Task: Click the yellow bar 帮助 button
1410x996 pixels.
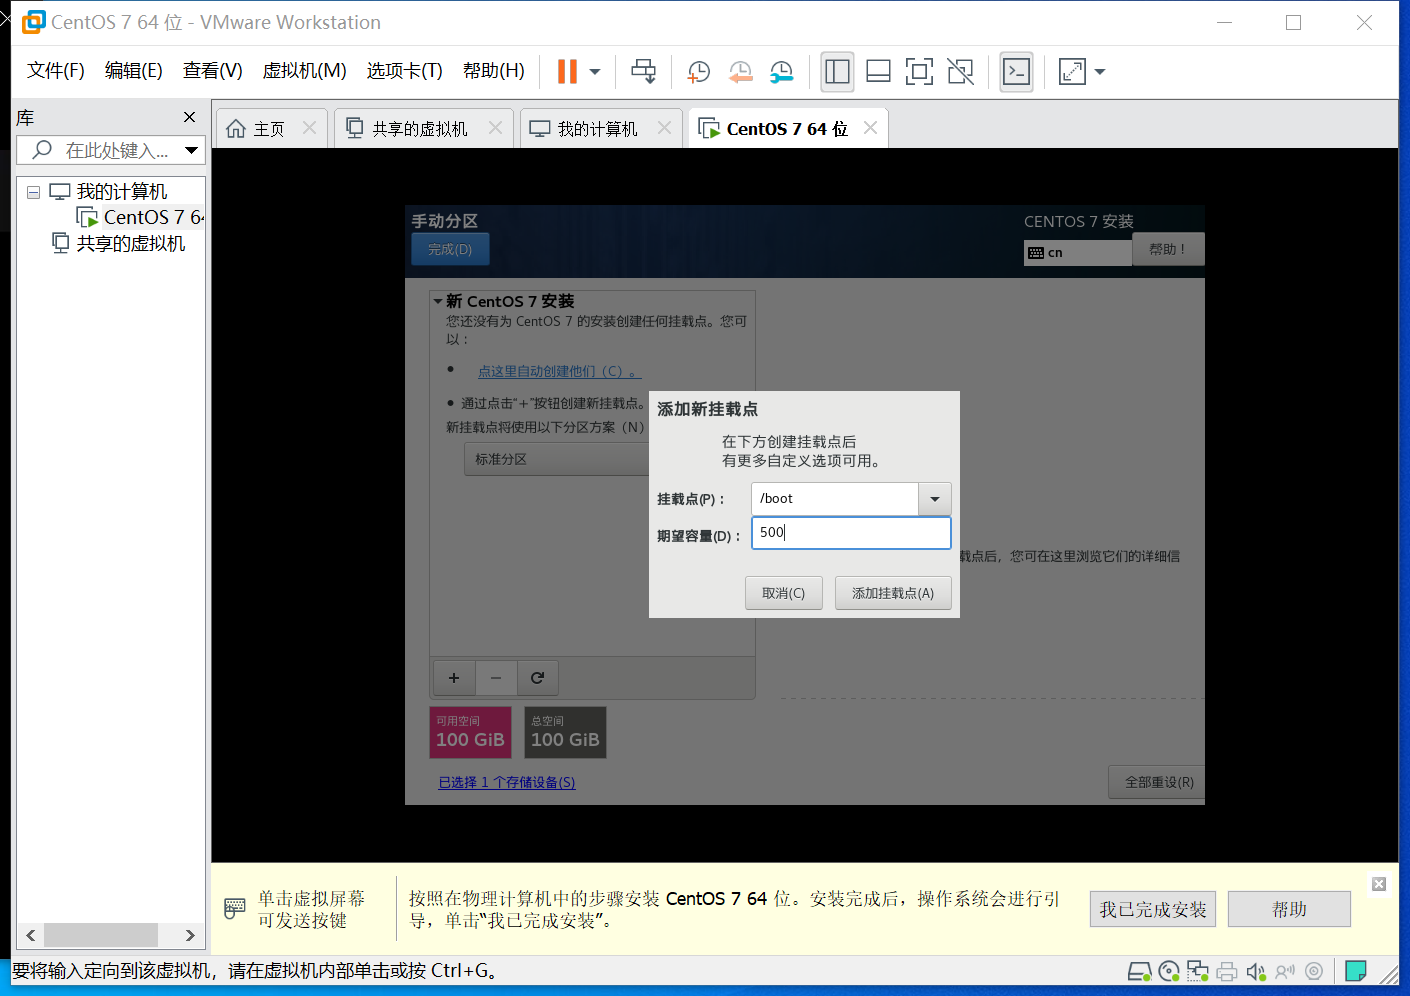Action: (x=1289, y=910)
